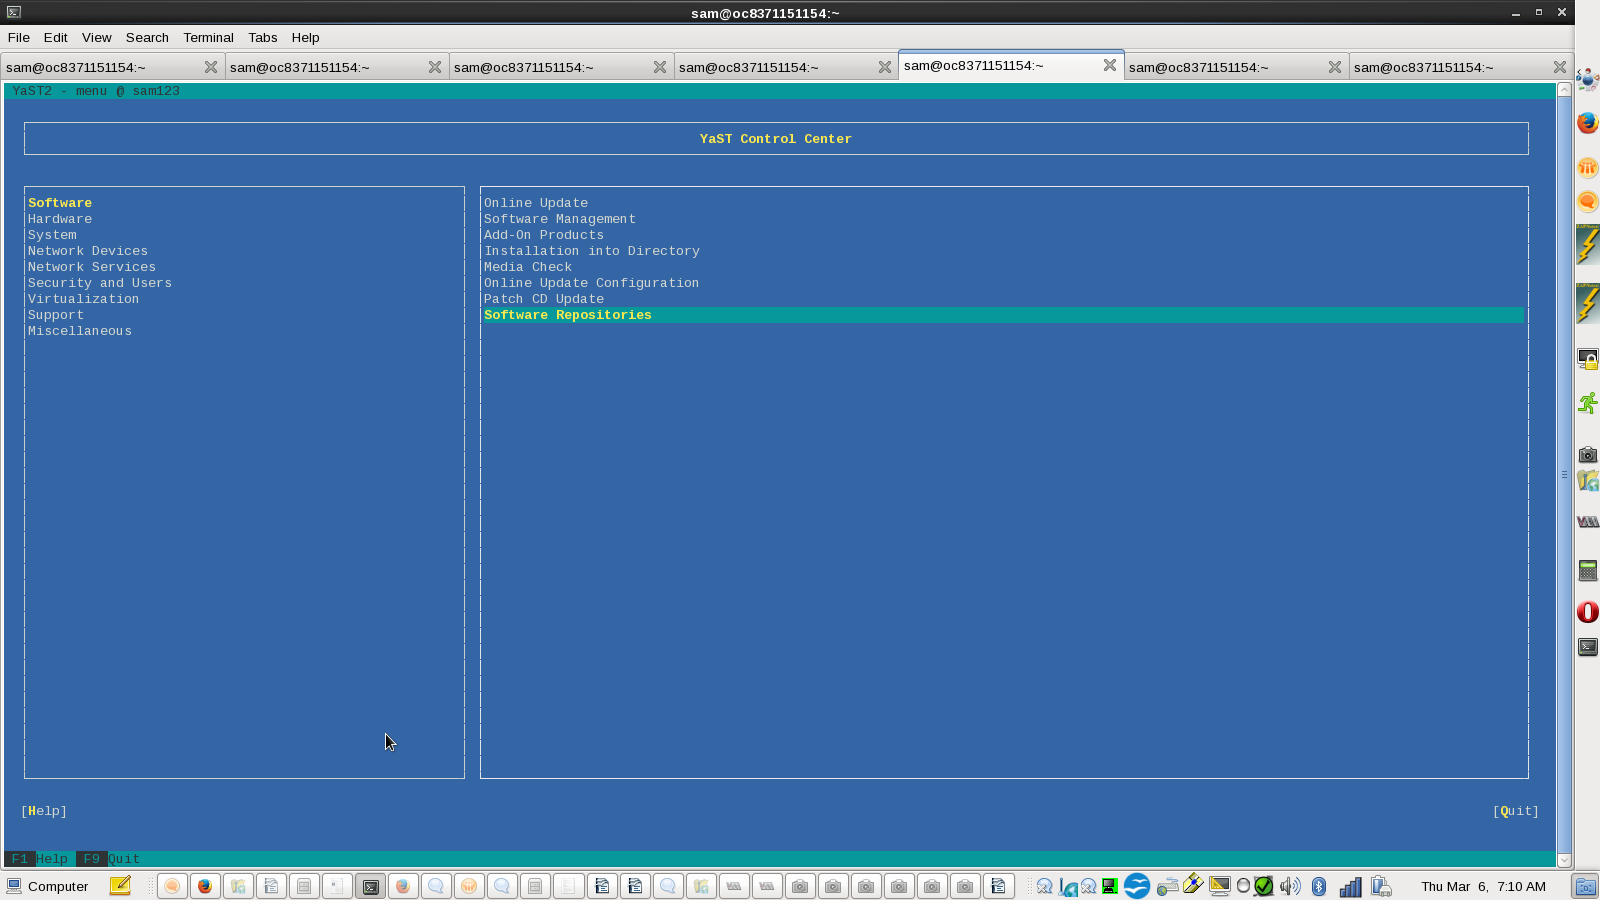Click the bracketed [Help] button in YaST
Screen dimensions: 1600x900
click(44, 811)
